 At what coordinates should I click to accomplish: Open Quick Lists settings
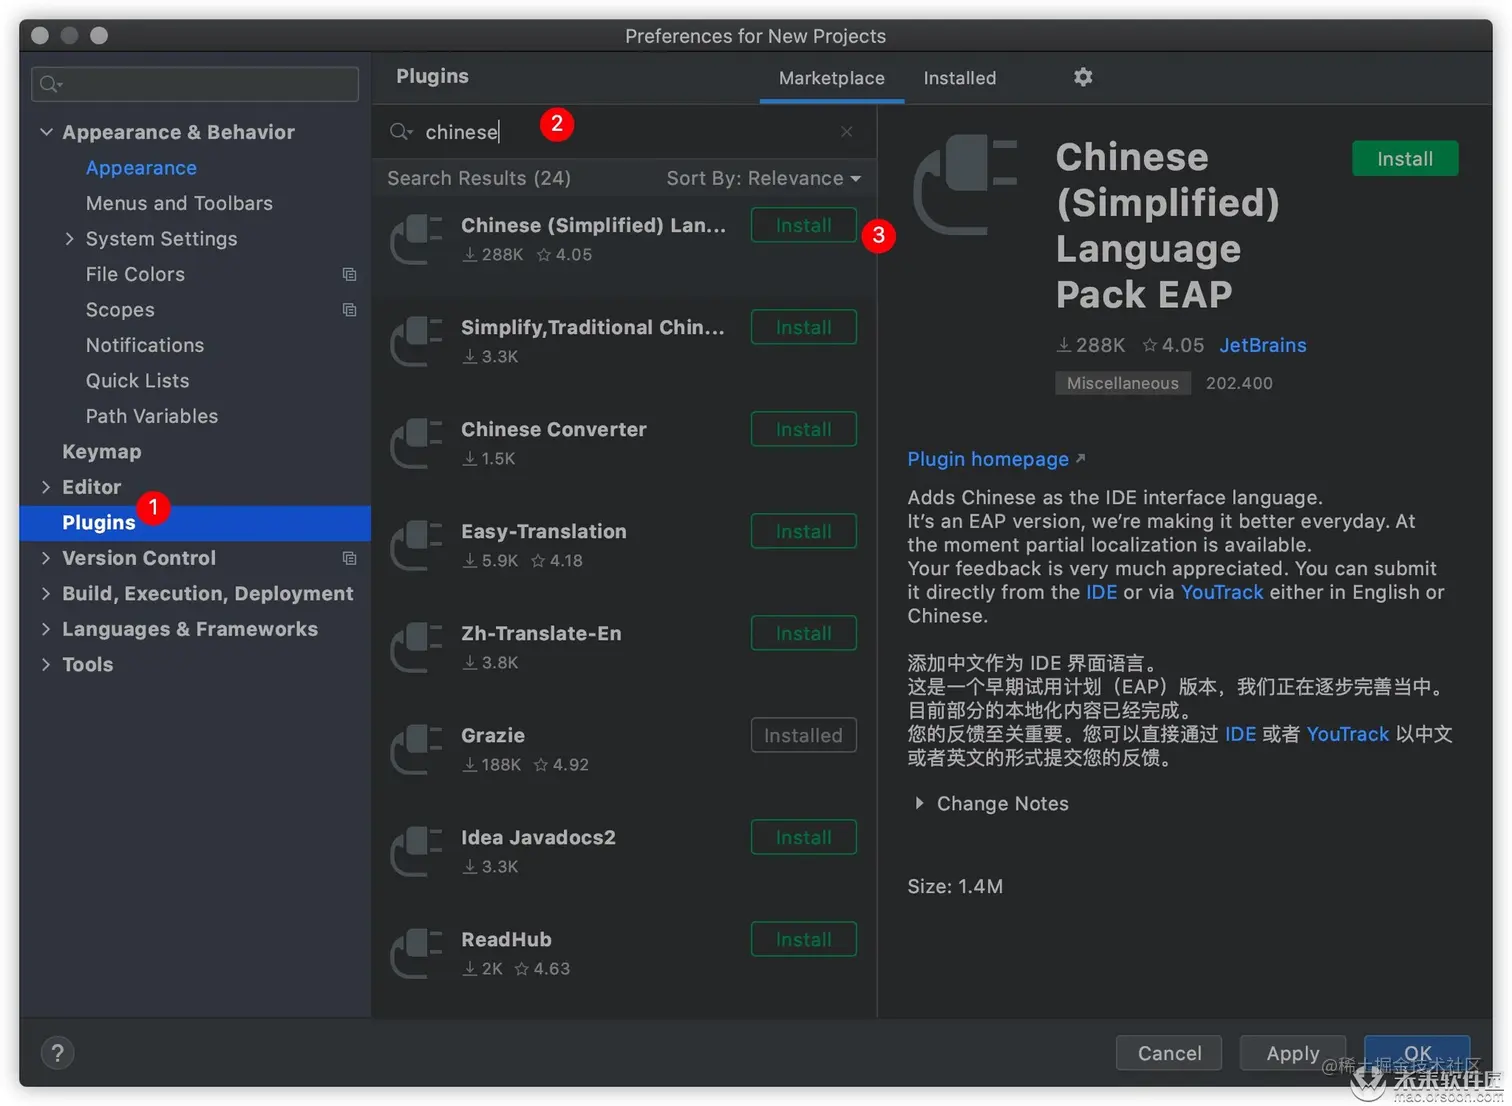[x=137, y=381]
